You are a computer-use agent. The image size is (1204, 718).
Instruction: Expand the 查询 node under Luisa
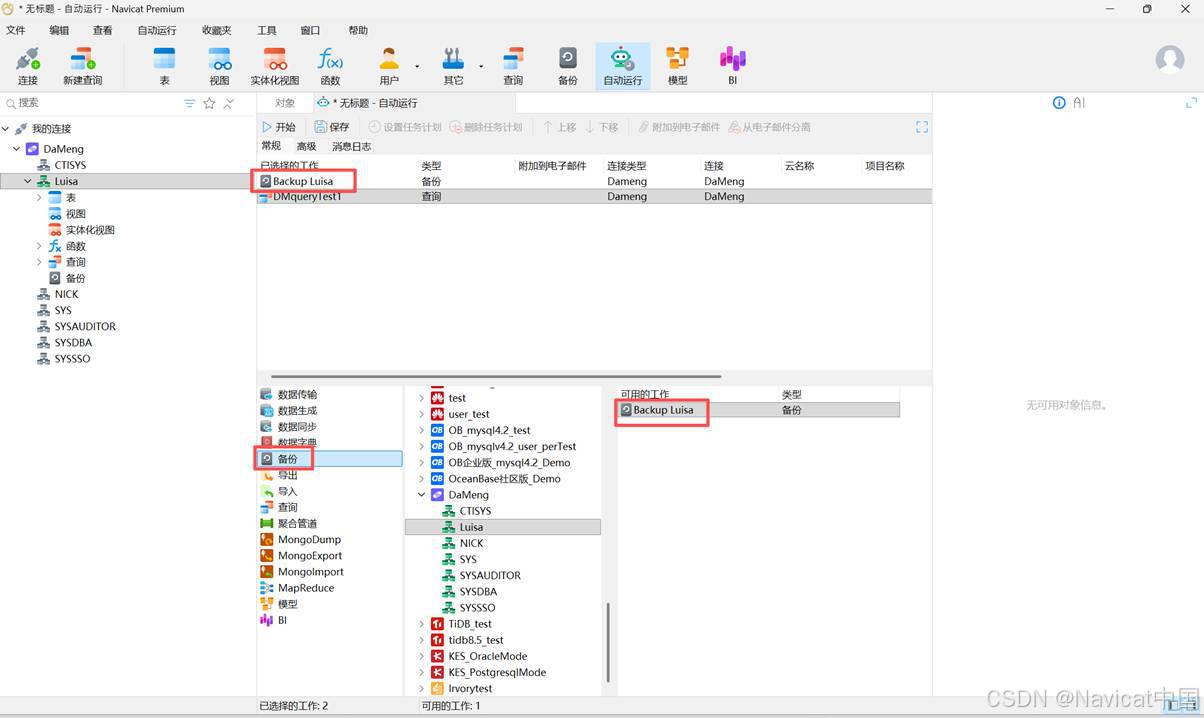click(x=39, y=262)
